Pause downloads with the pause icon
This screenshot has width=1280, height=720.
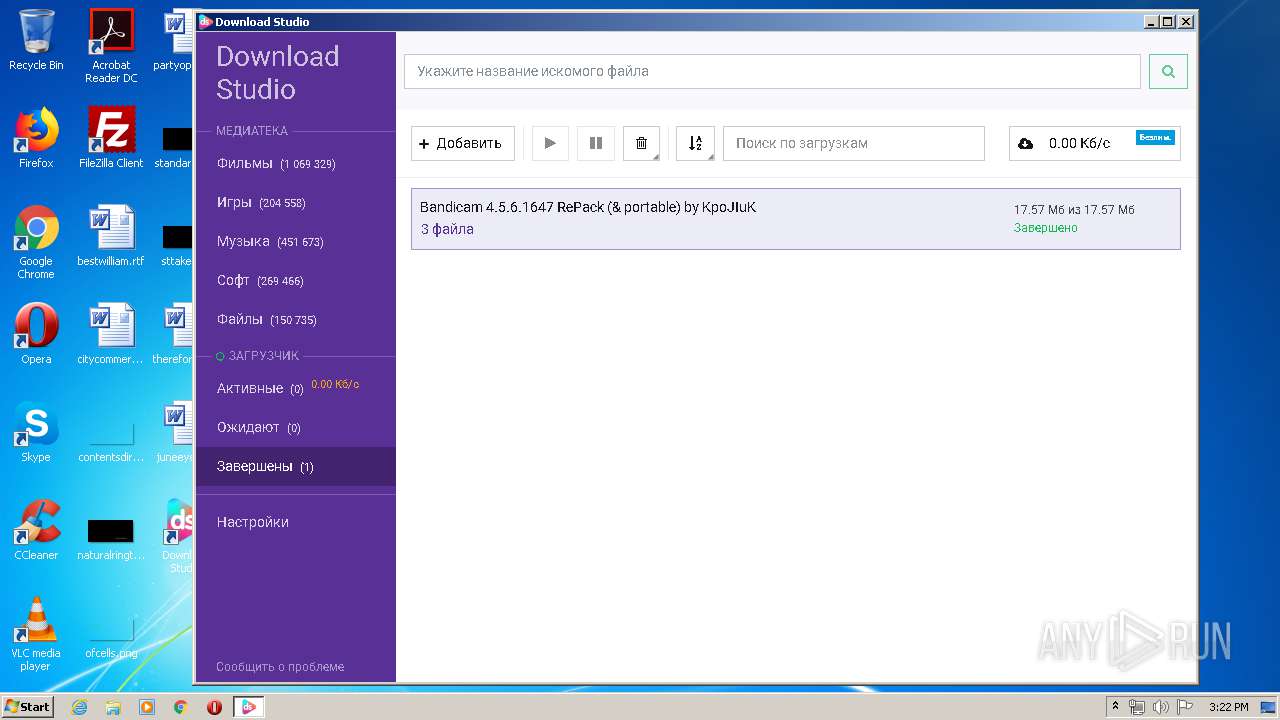[x=596, y=143]
